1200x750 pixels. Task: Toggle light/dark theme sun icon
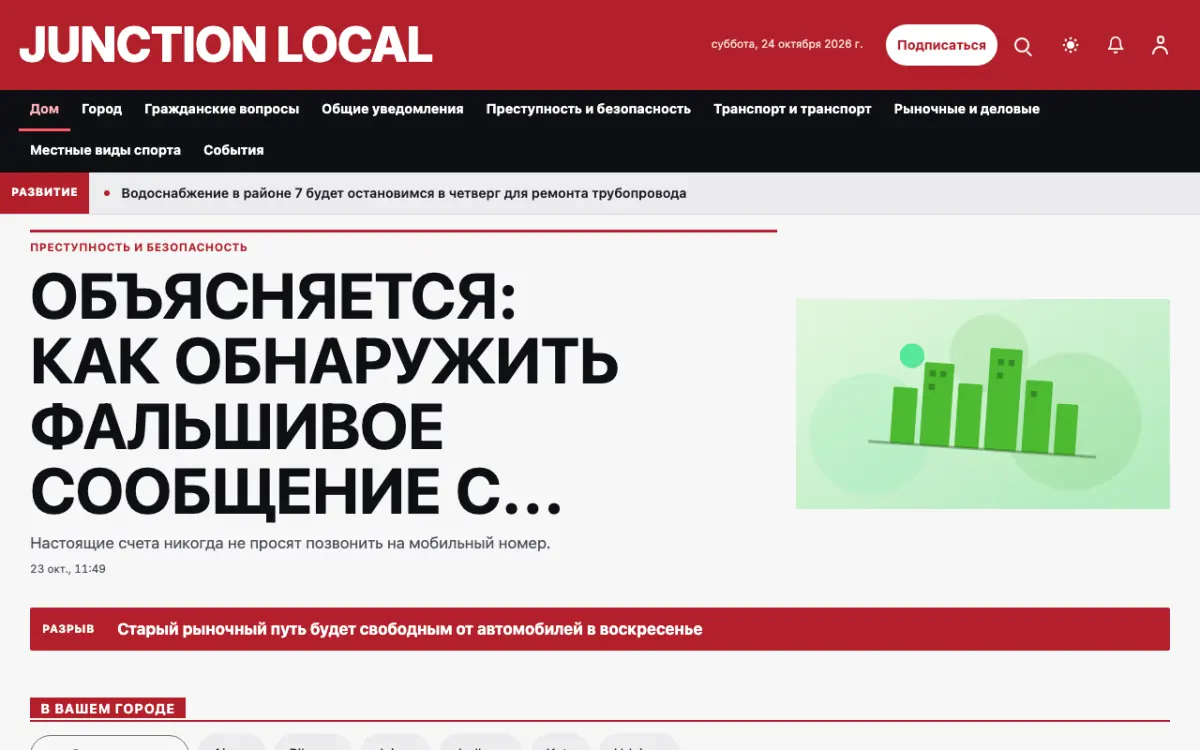(x=1071, y=45)
